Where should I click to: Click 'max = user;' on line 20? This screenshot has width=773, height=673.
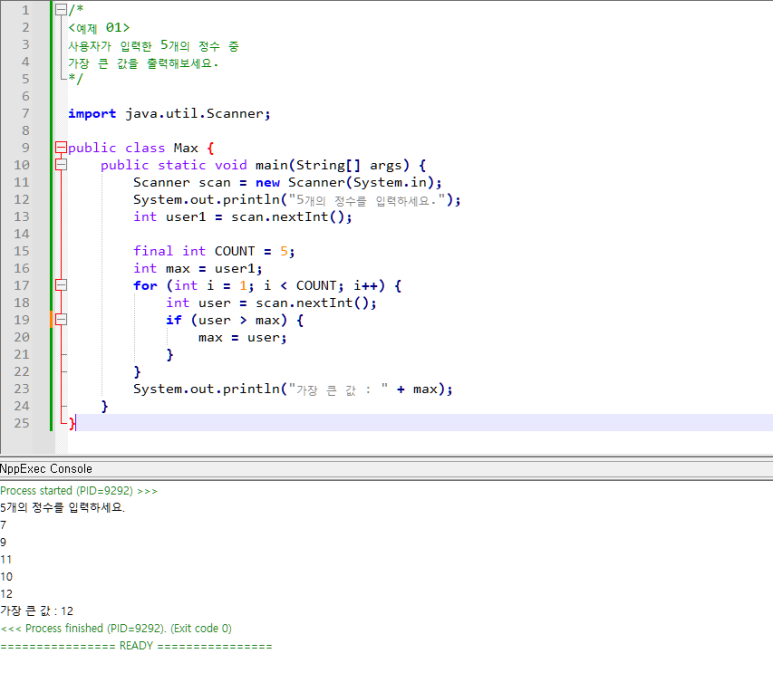coord(242,338)
